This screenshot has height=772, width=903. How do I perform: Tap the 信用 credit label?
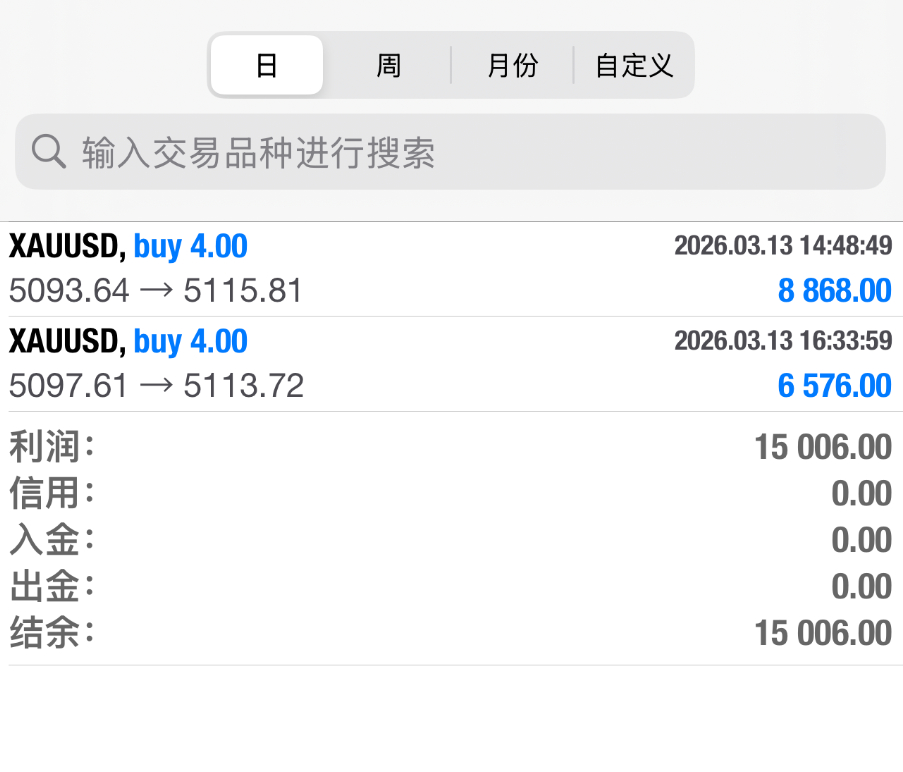[52, 493]
